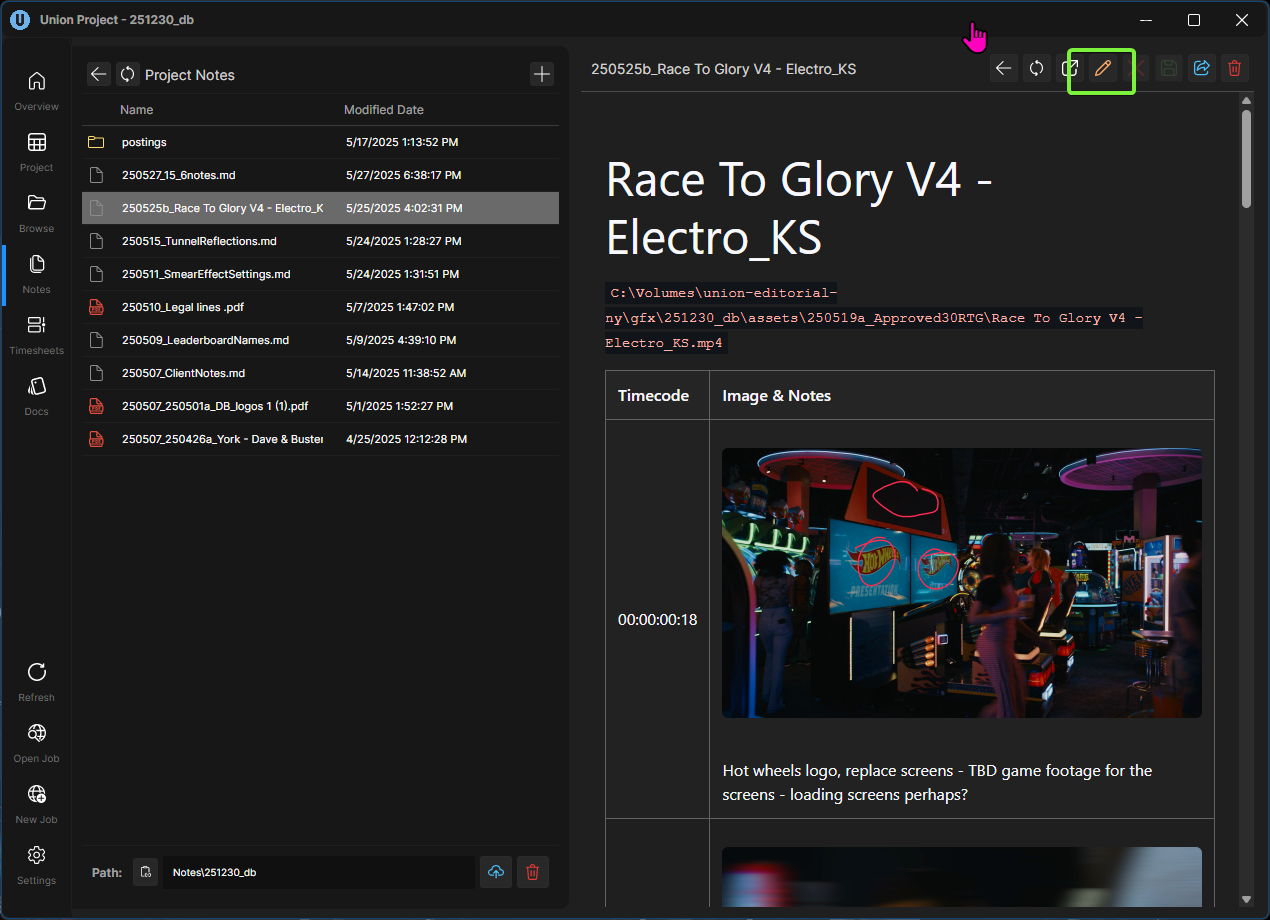Cancel editing with the red X icon

[x=1136, y=68]
